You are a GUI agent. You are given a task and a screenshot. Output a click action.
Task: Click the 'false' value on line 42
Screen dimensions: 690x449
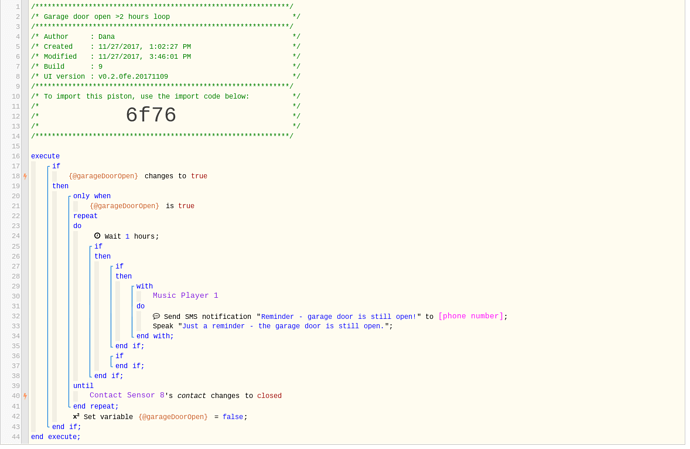tap(233, 417)
